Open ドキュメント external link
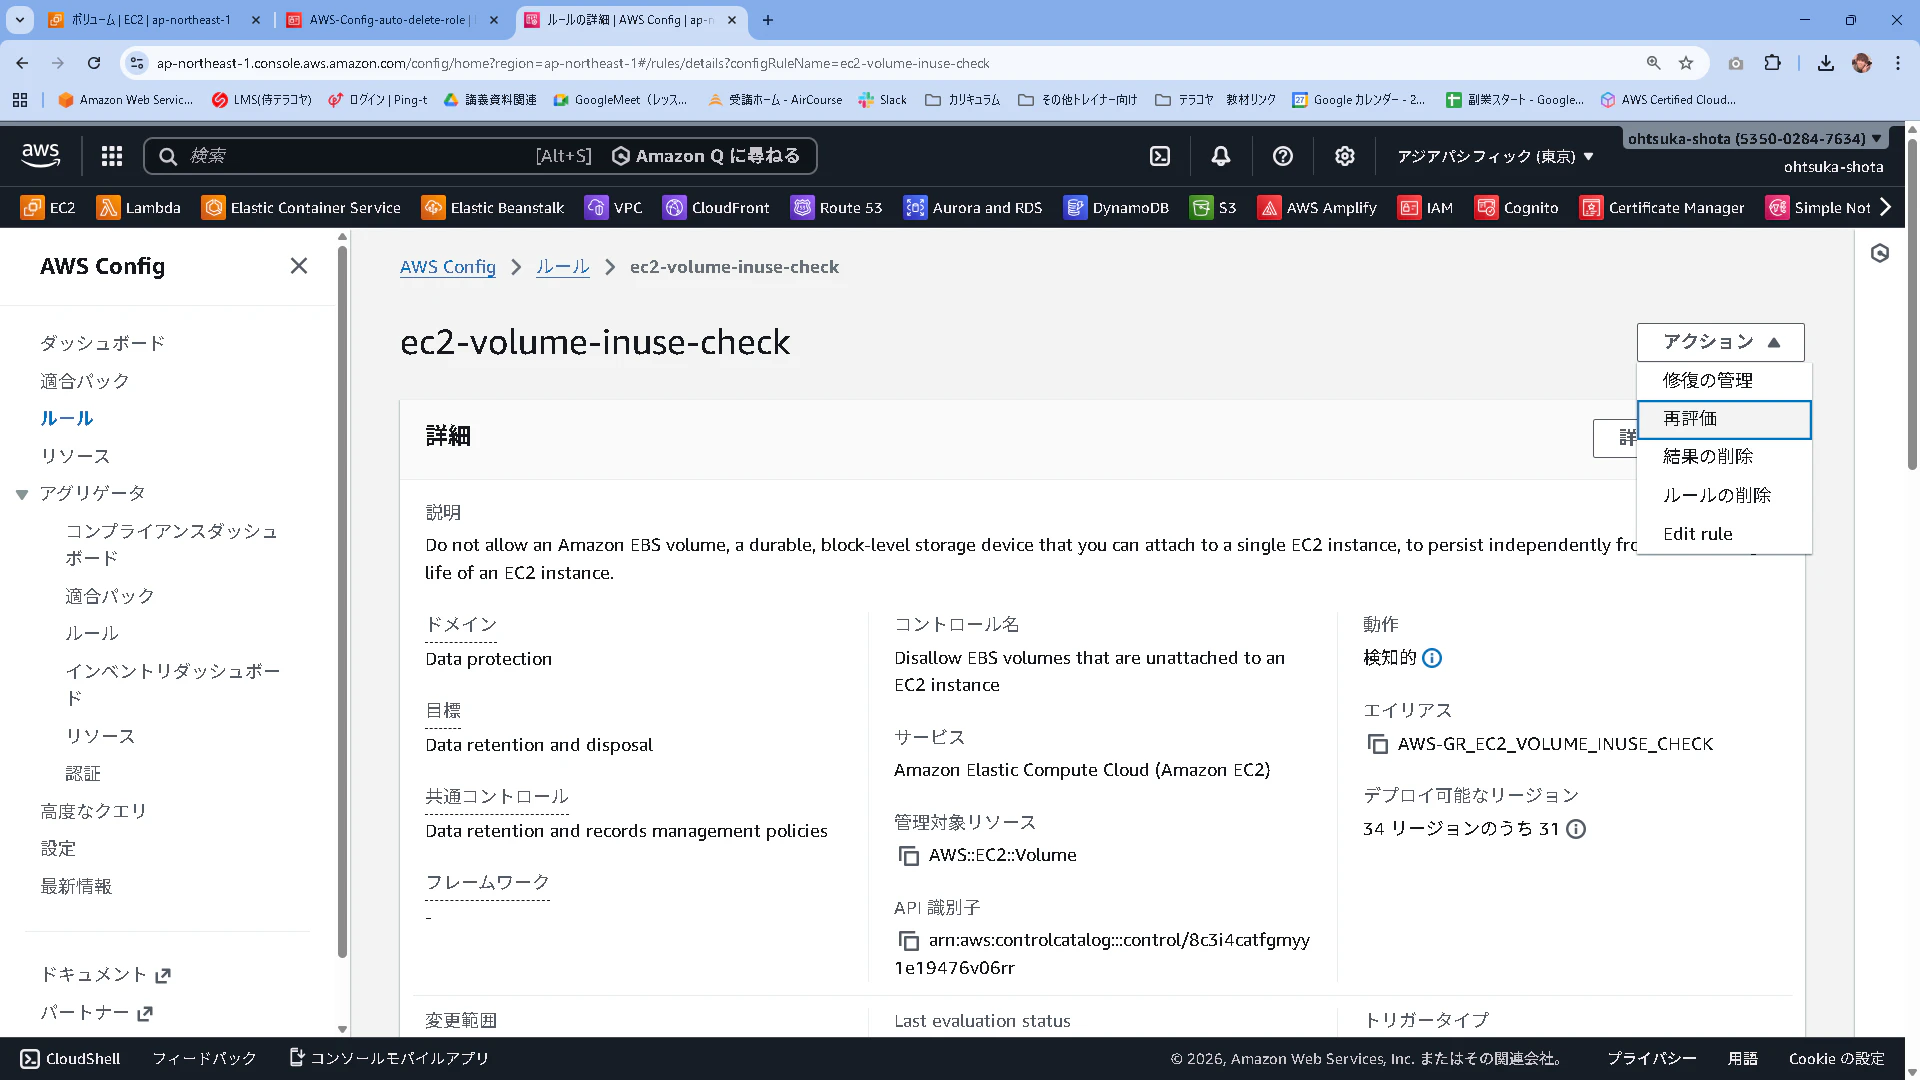Screen dimensions: 1920x1080 click(106, 975)
